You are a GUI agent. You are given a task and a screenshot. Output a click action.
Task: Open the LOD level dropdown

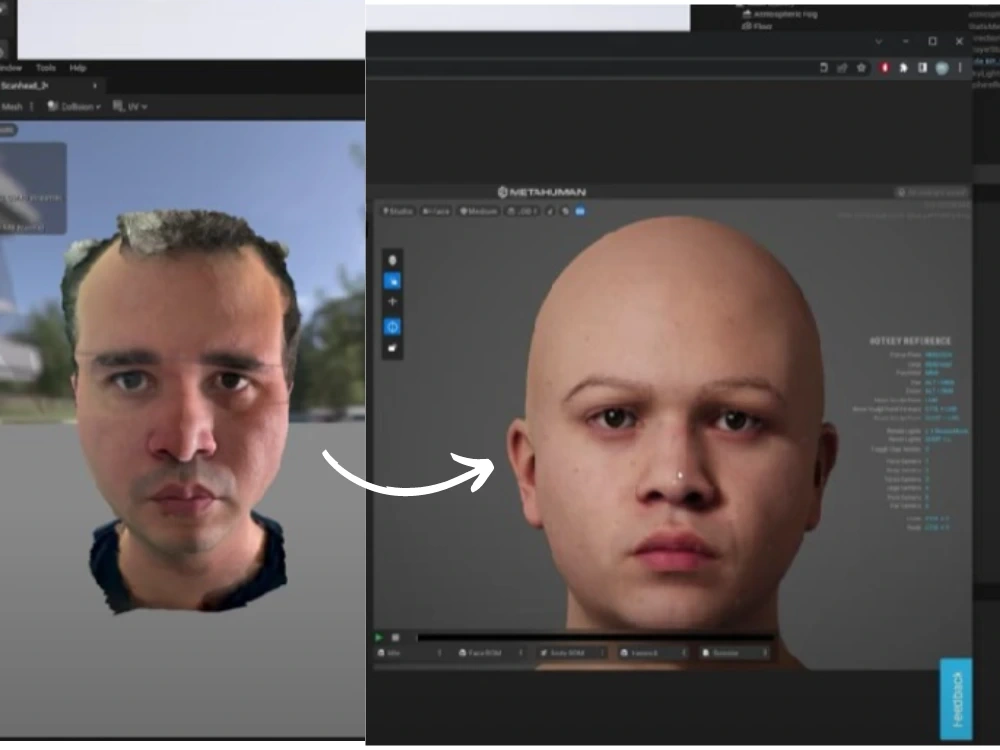pyautogui.click(x=522, y=211)
